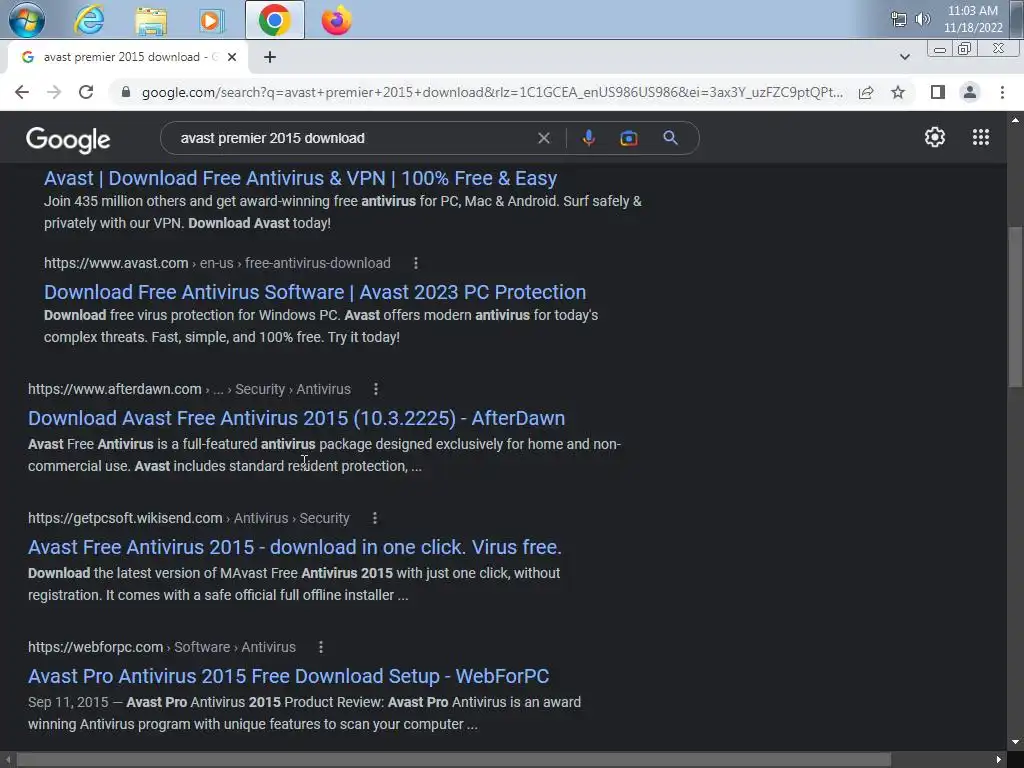Open 'Avast Pro Antivirus 2015 Free Download Setup' link
Viewport: 1024px width, 768px height.
[288, 676]
